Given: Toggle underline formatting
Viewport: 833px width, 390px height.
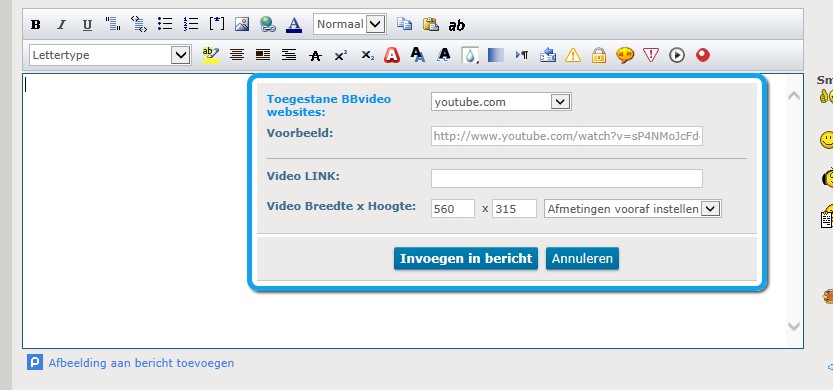Looking at the screenshot, I should (87, 24).
